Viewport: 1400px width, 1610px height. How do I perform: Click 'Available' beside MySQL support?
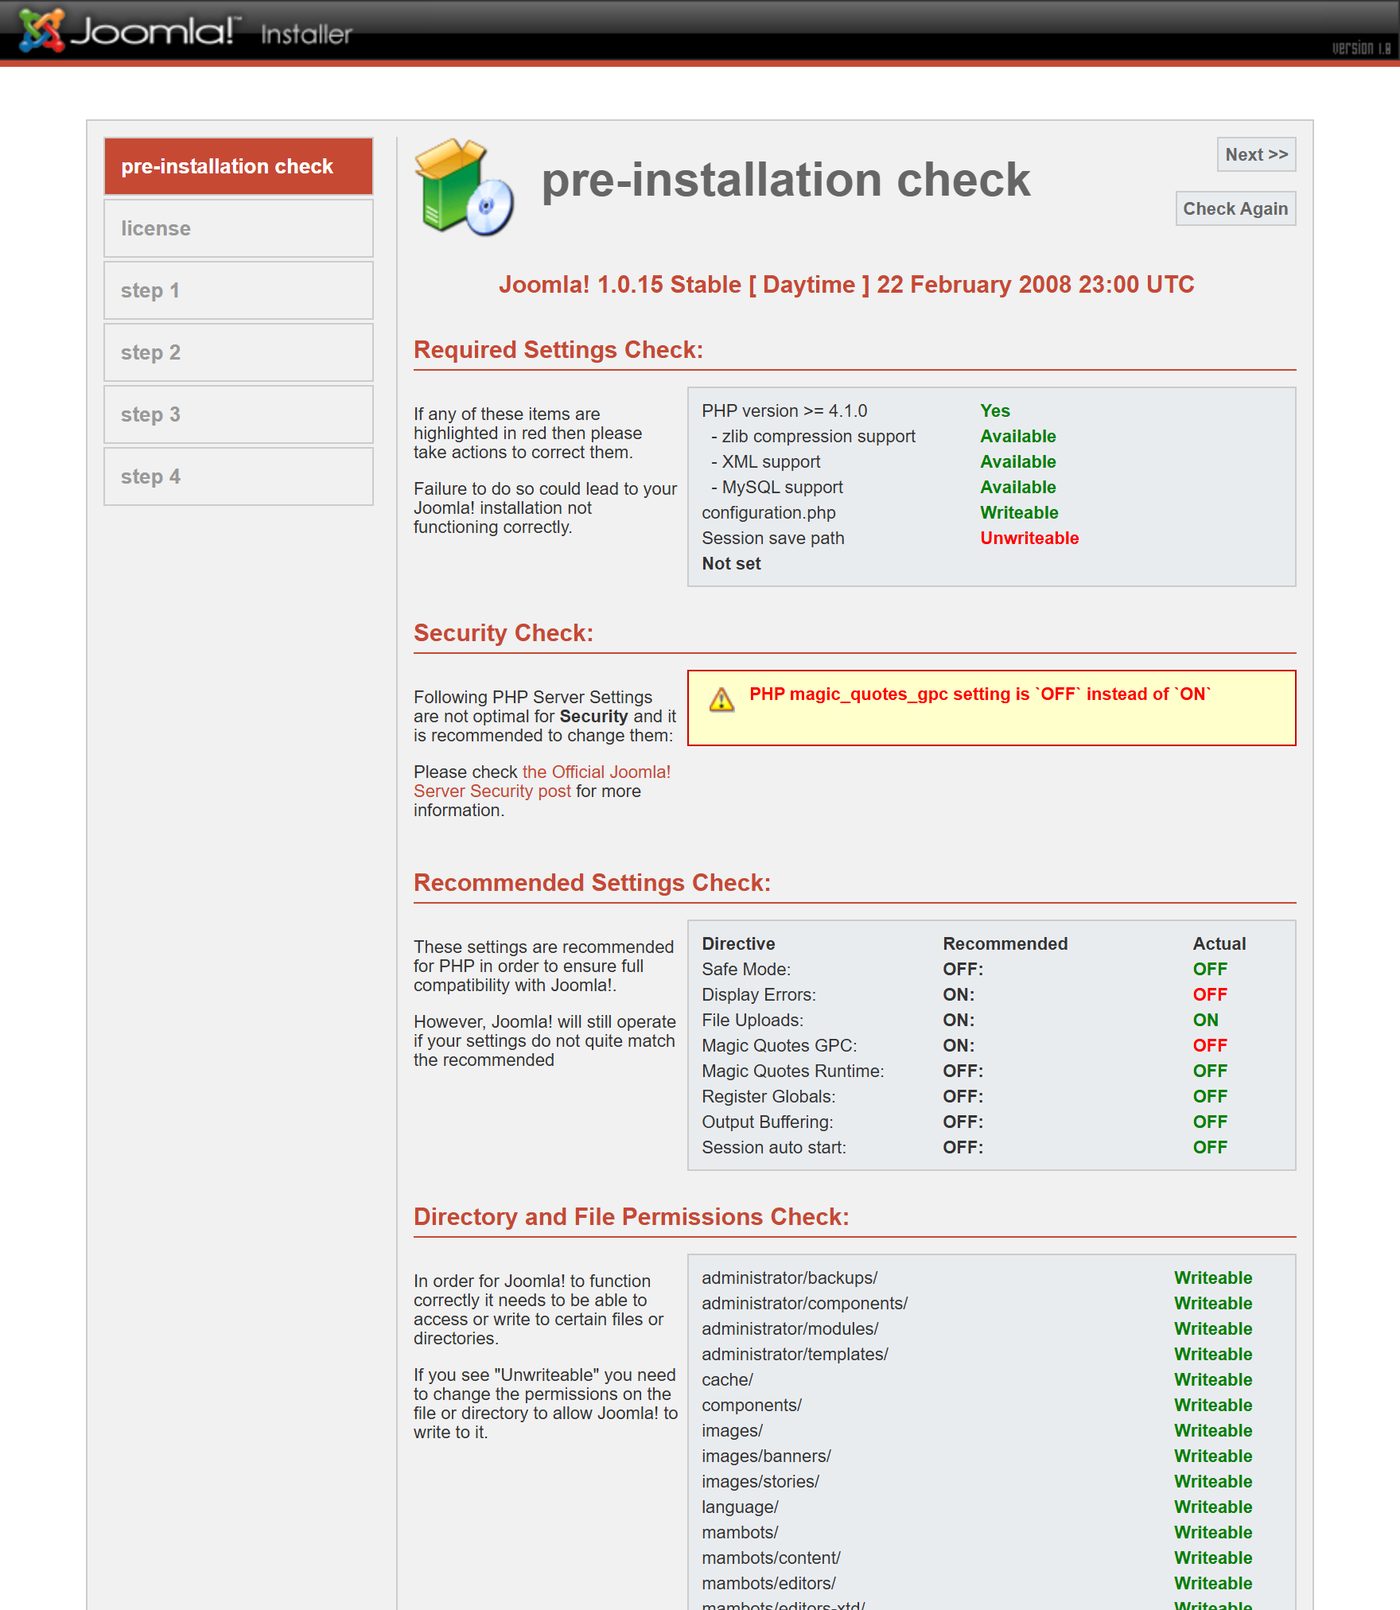click(x=1018, y=488)
